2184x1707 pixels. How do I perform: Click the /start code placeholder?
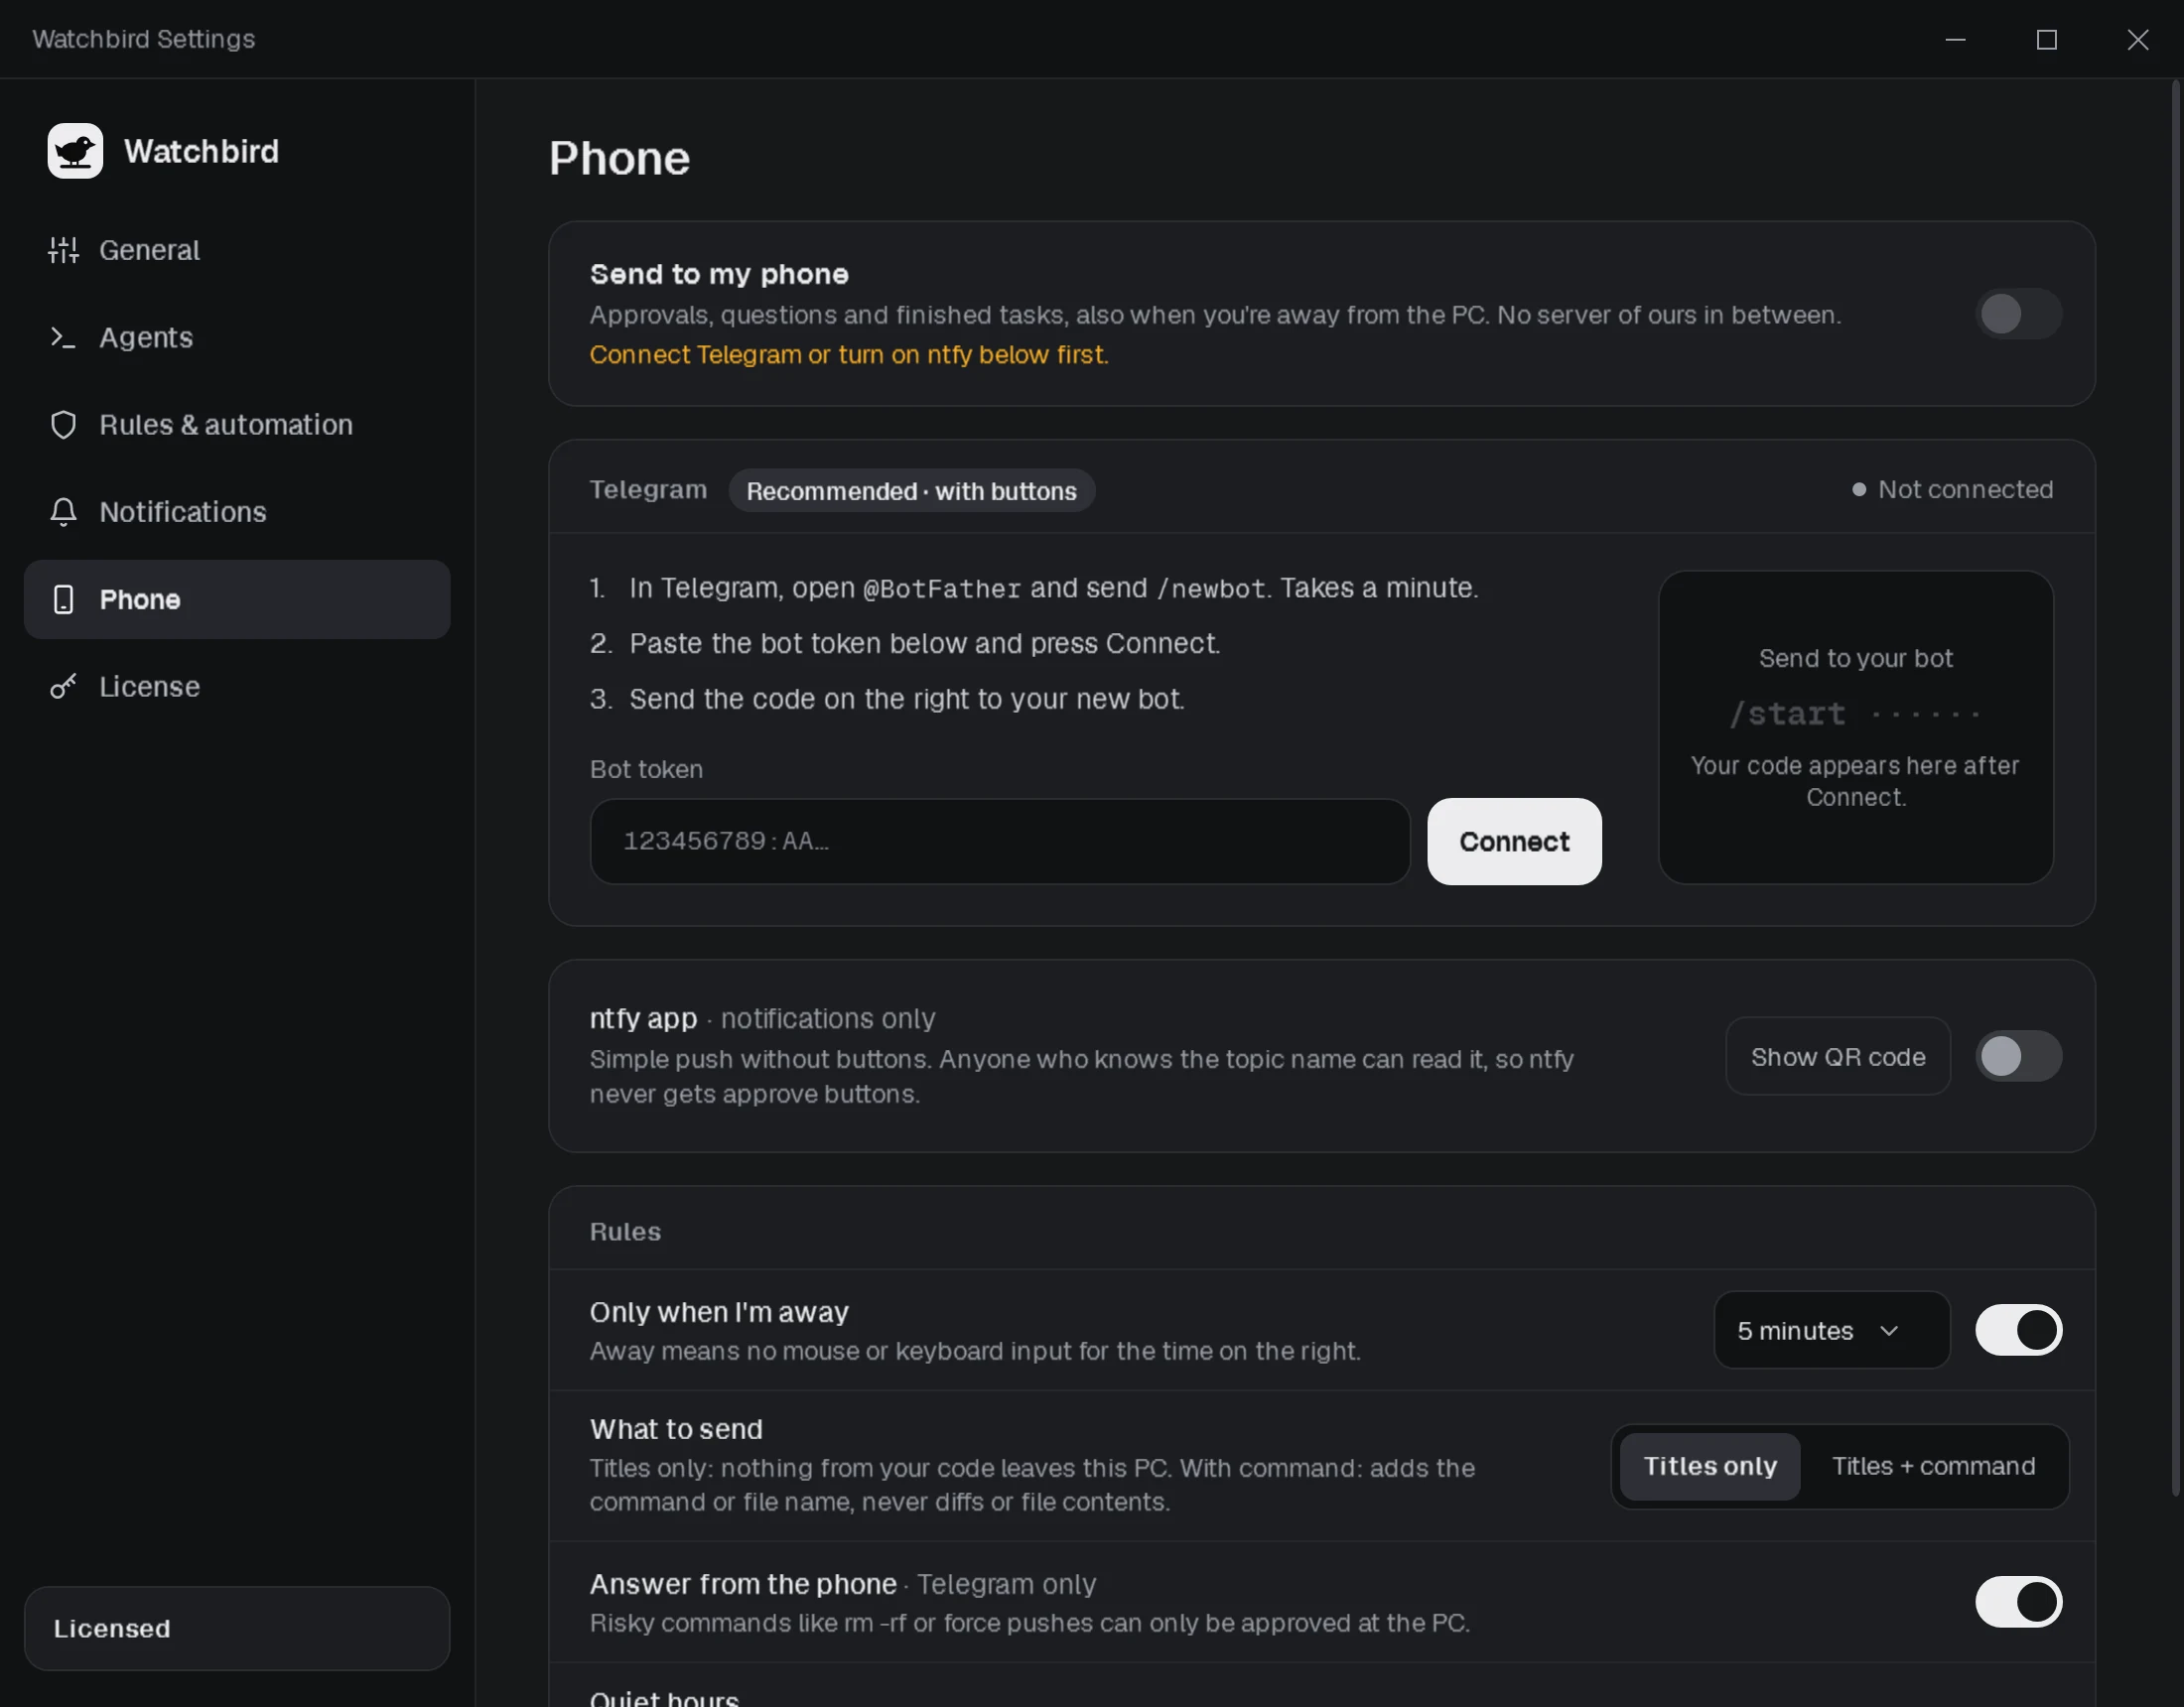pos(1855,714)
